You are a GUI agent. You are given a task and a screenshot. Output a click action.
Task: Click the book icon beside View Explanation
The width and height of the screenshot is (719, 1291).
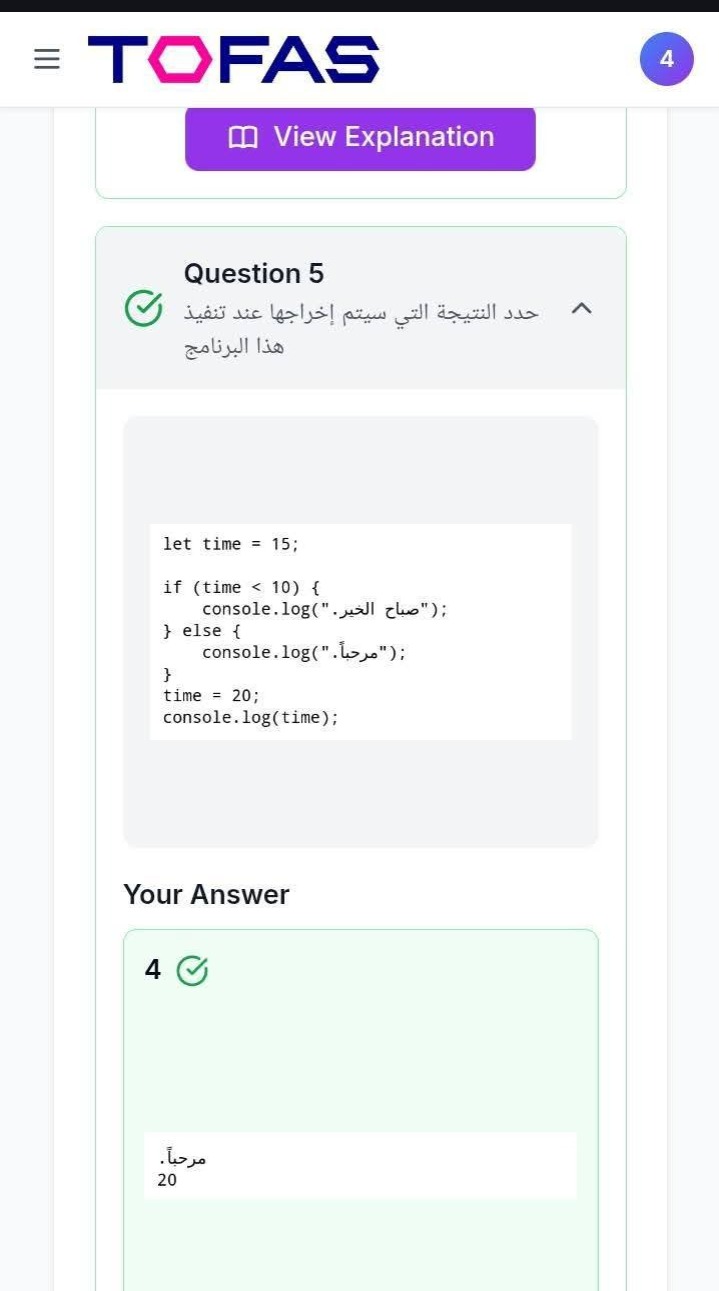coord(243,137)
